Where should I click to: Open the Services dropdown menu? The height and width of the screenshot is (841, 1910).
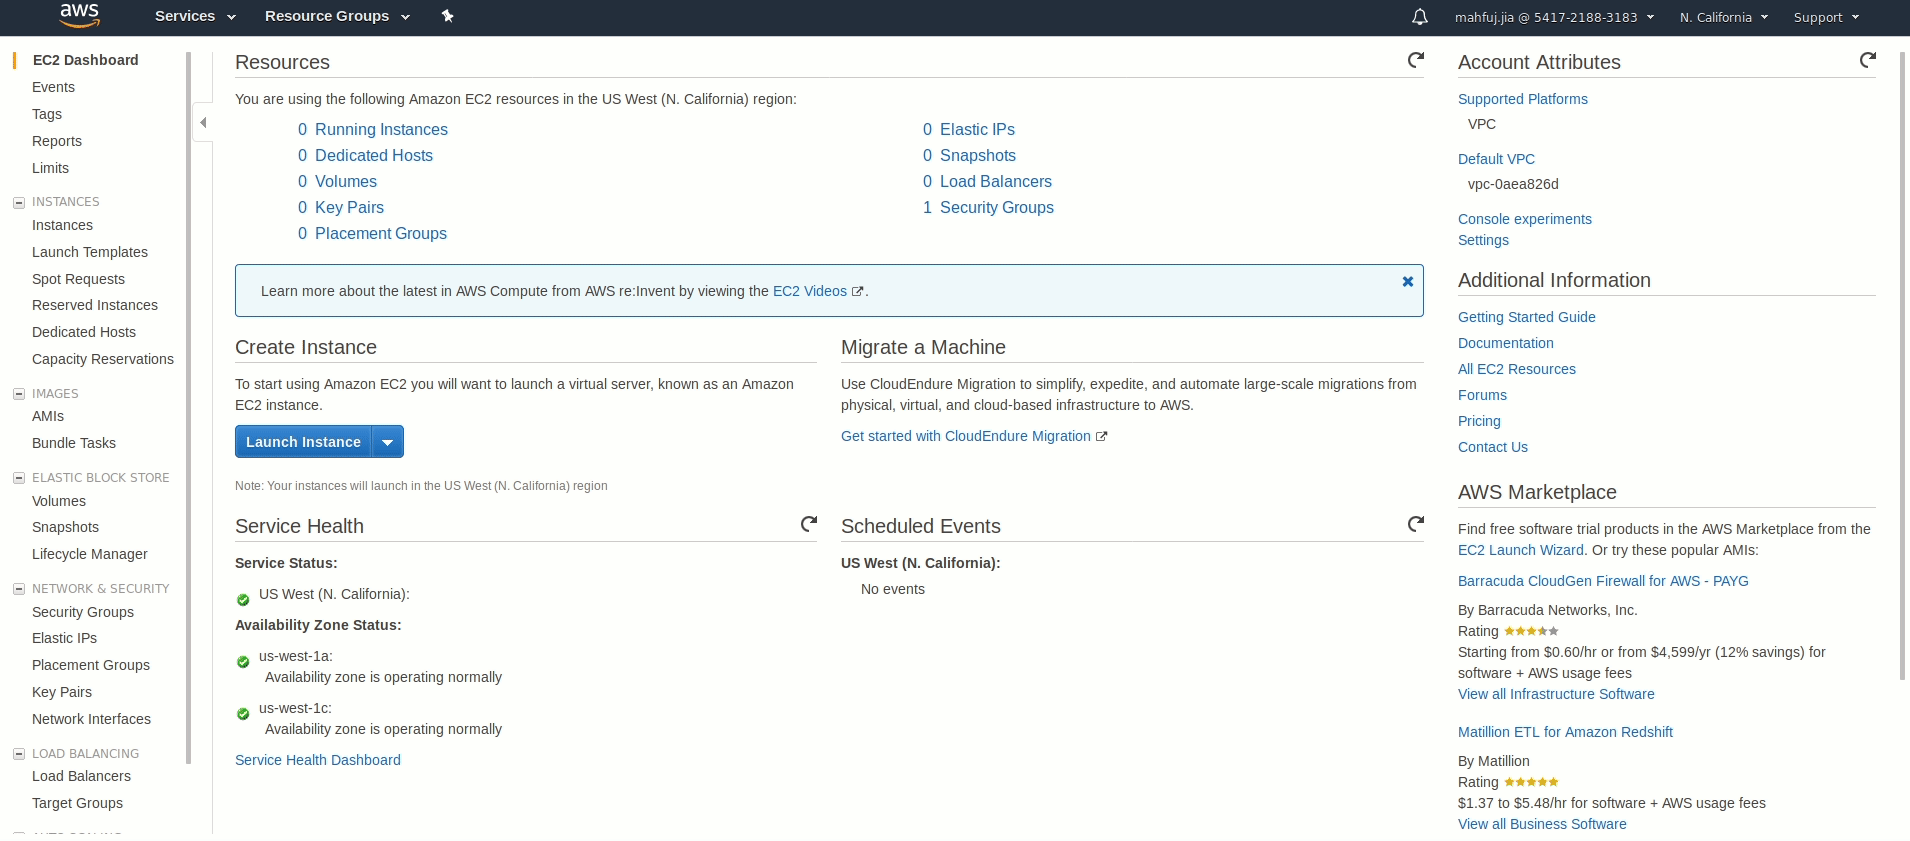(195, 16)
